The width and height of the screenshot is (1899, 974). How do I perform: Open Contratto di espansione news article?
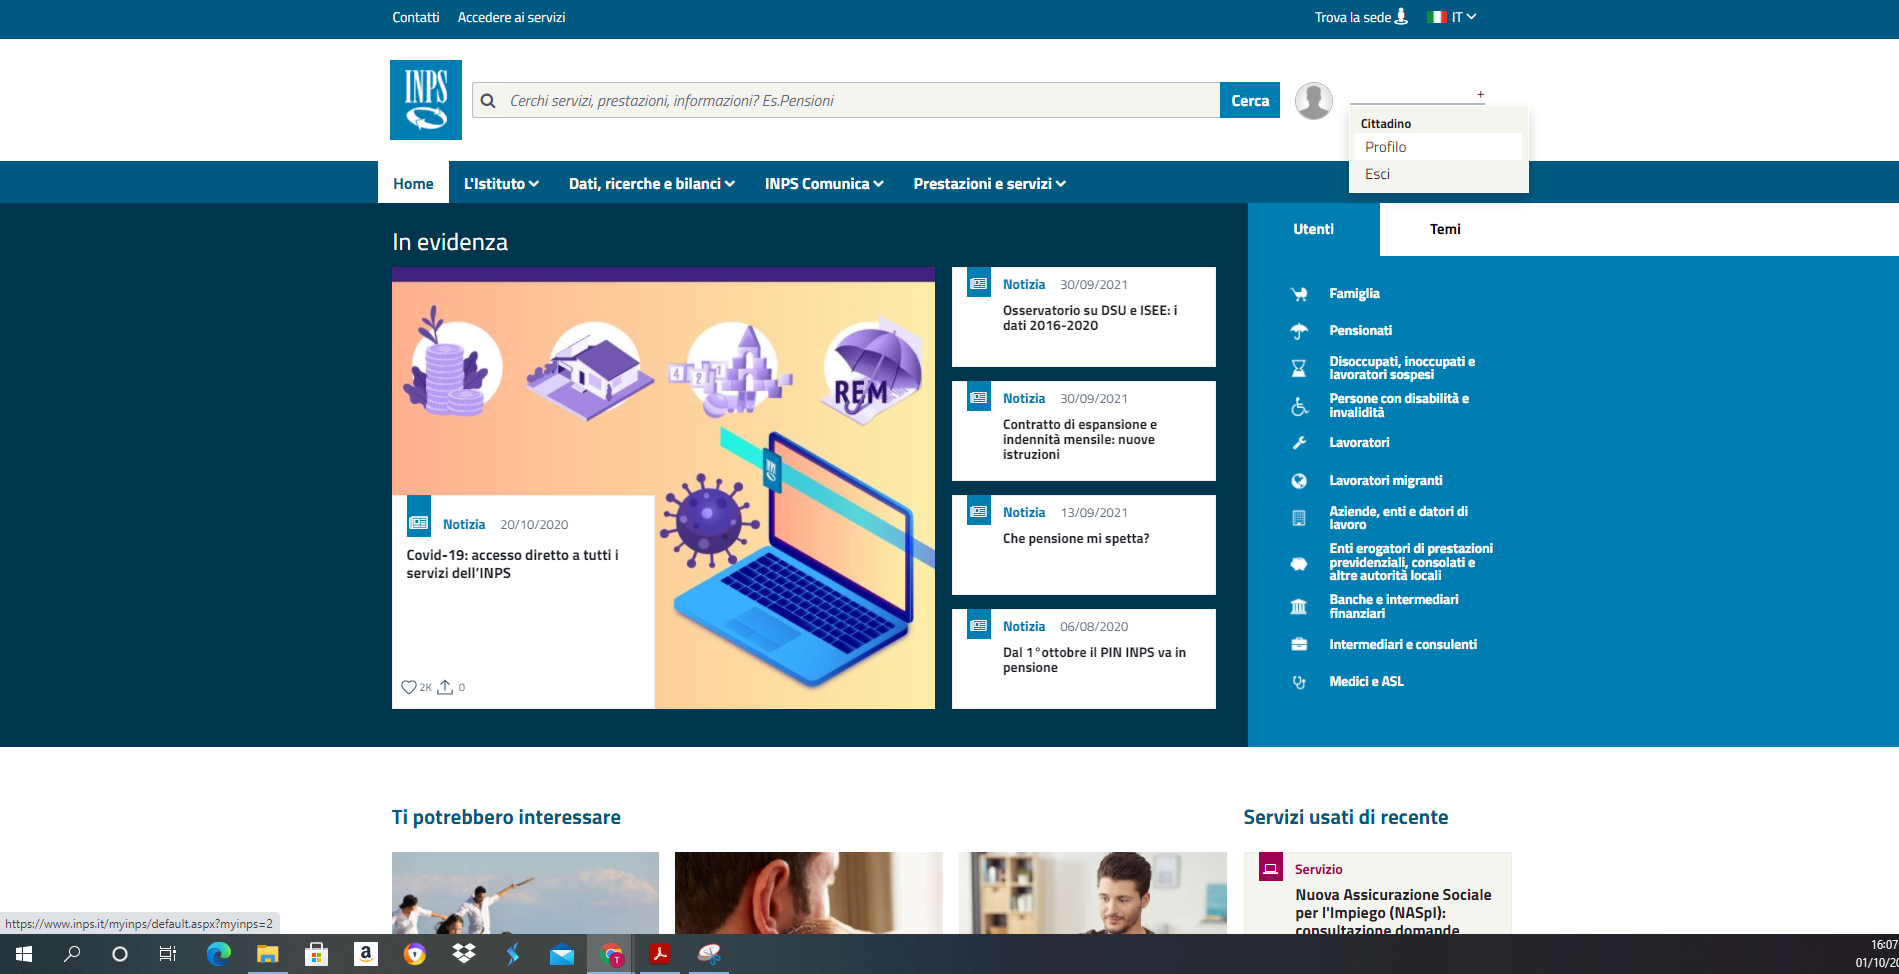pyautogui.click(x=1080, y=439)
